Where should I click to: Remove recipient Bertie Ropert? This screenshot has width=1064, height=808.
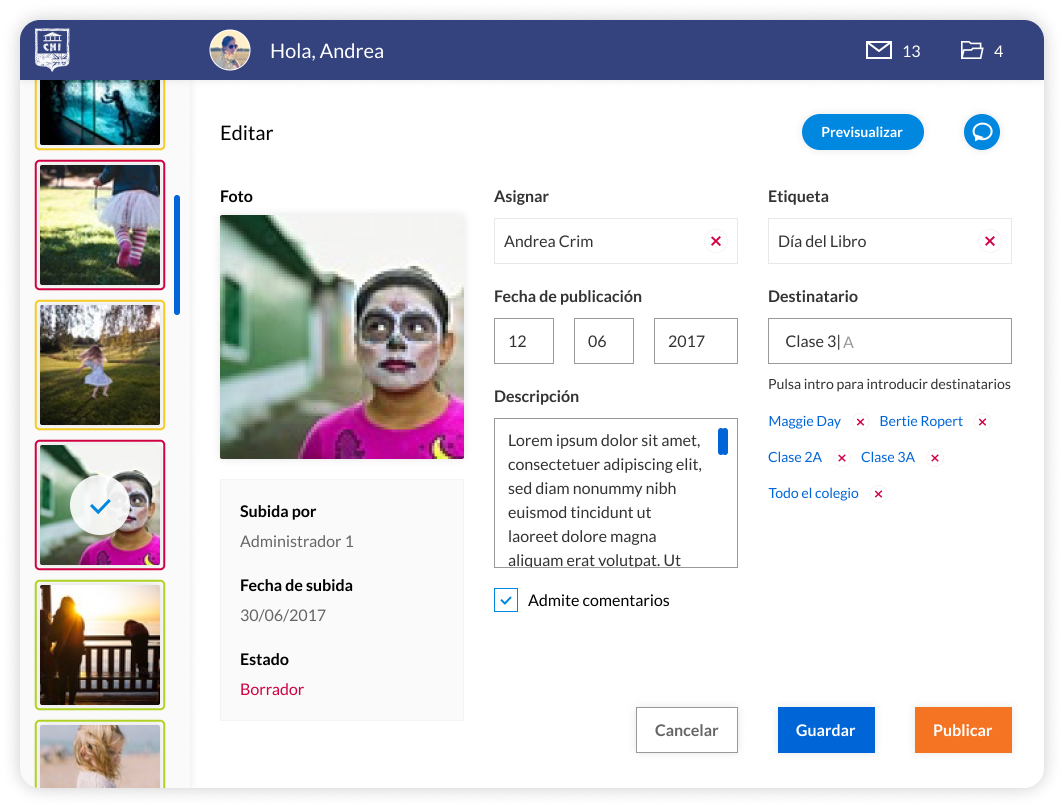point(982,422)
